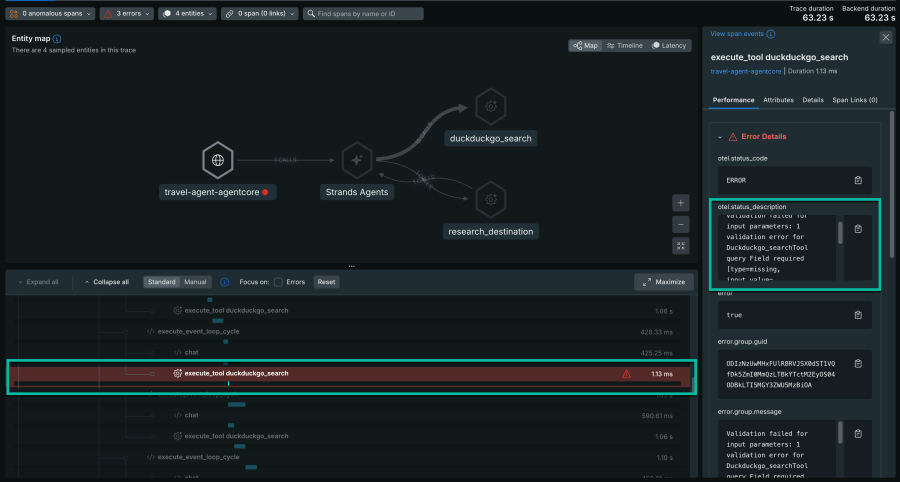Screen dimensions: 900x482
Task: Open the 0 span links dropdown
Action: 260,14
